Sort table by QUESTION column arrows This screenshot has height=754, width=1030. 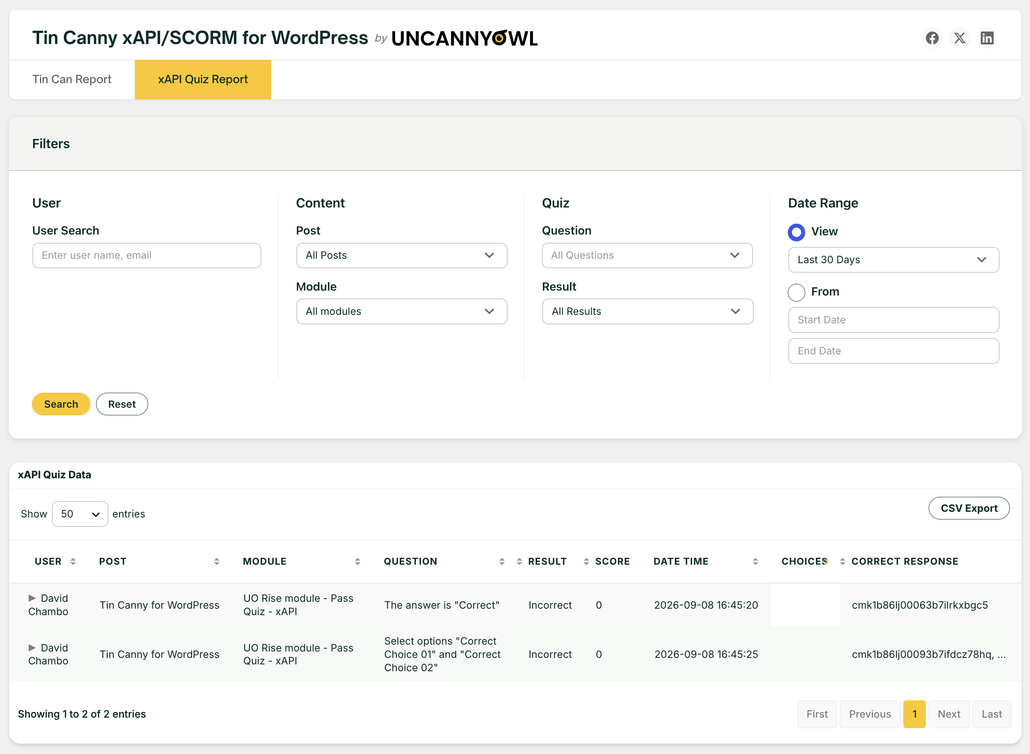(502, 562)
